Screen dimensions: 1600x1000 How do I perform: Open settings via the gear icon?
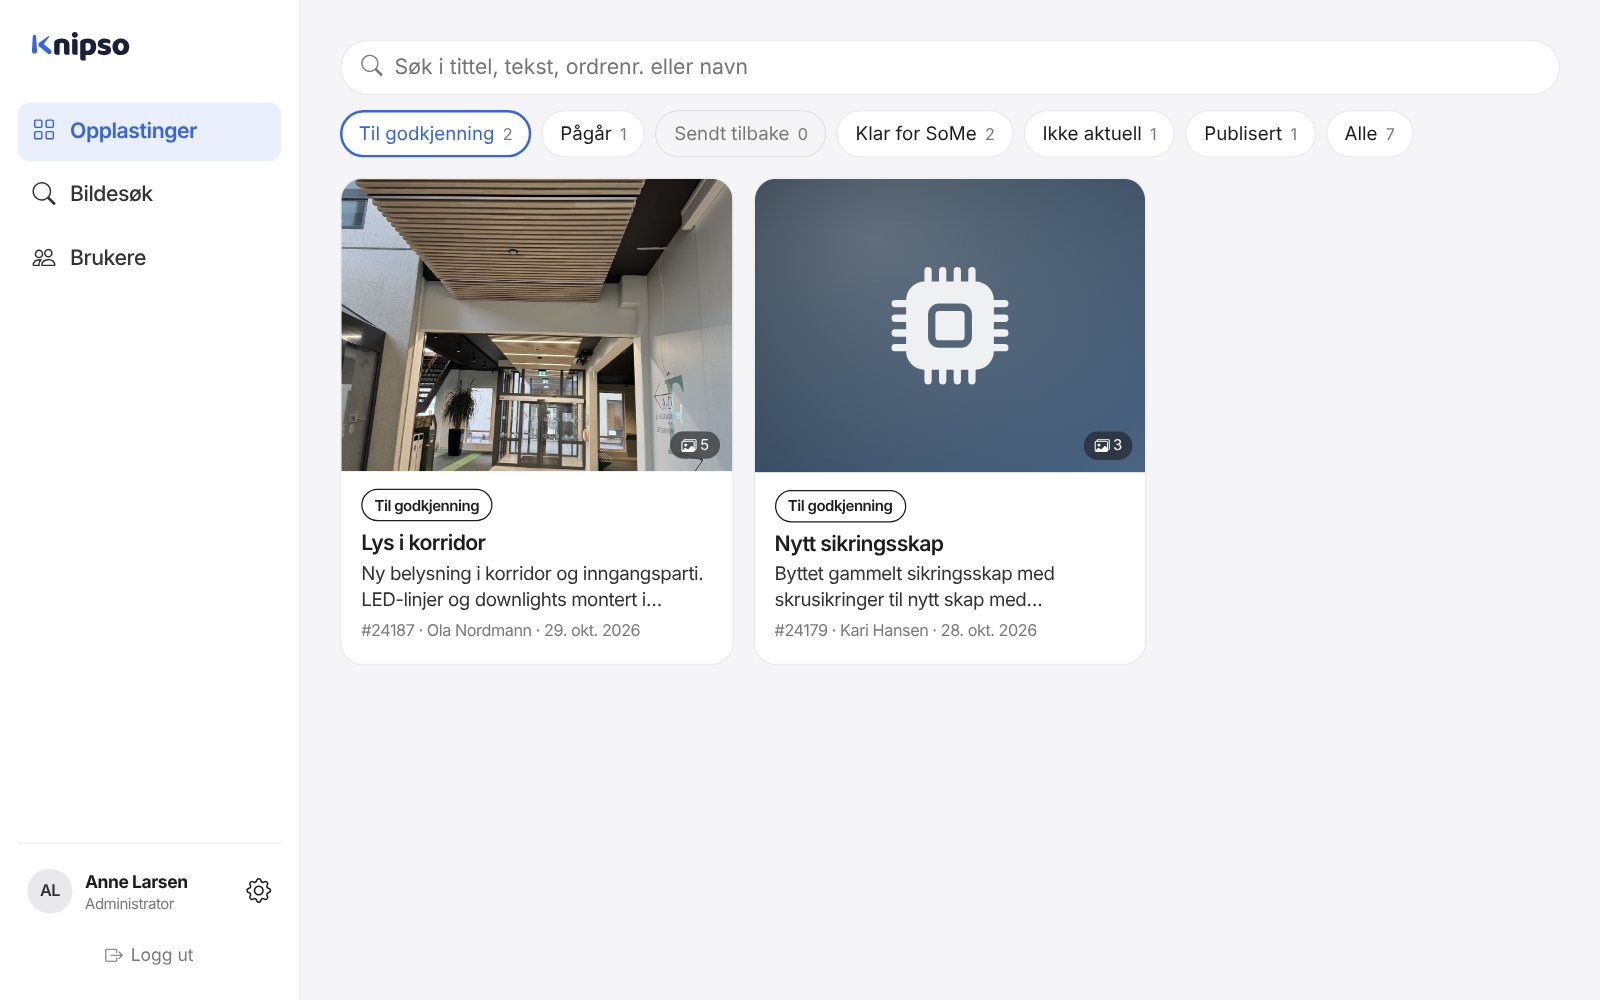coord(259,891)
